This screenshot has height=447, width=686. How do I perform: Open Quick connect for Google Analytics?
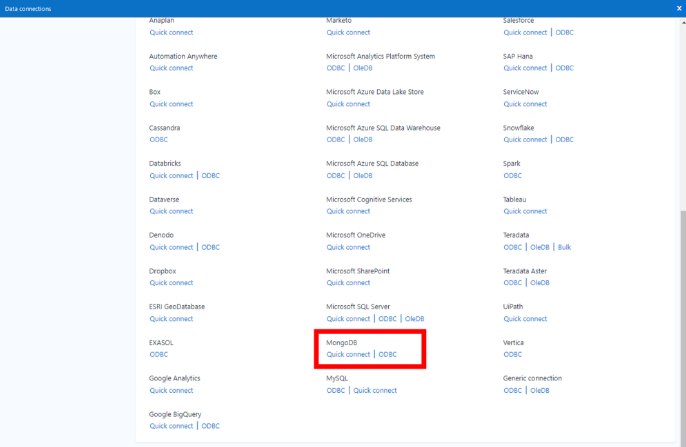[171, 390]
